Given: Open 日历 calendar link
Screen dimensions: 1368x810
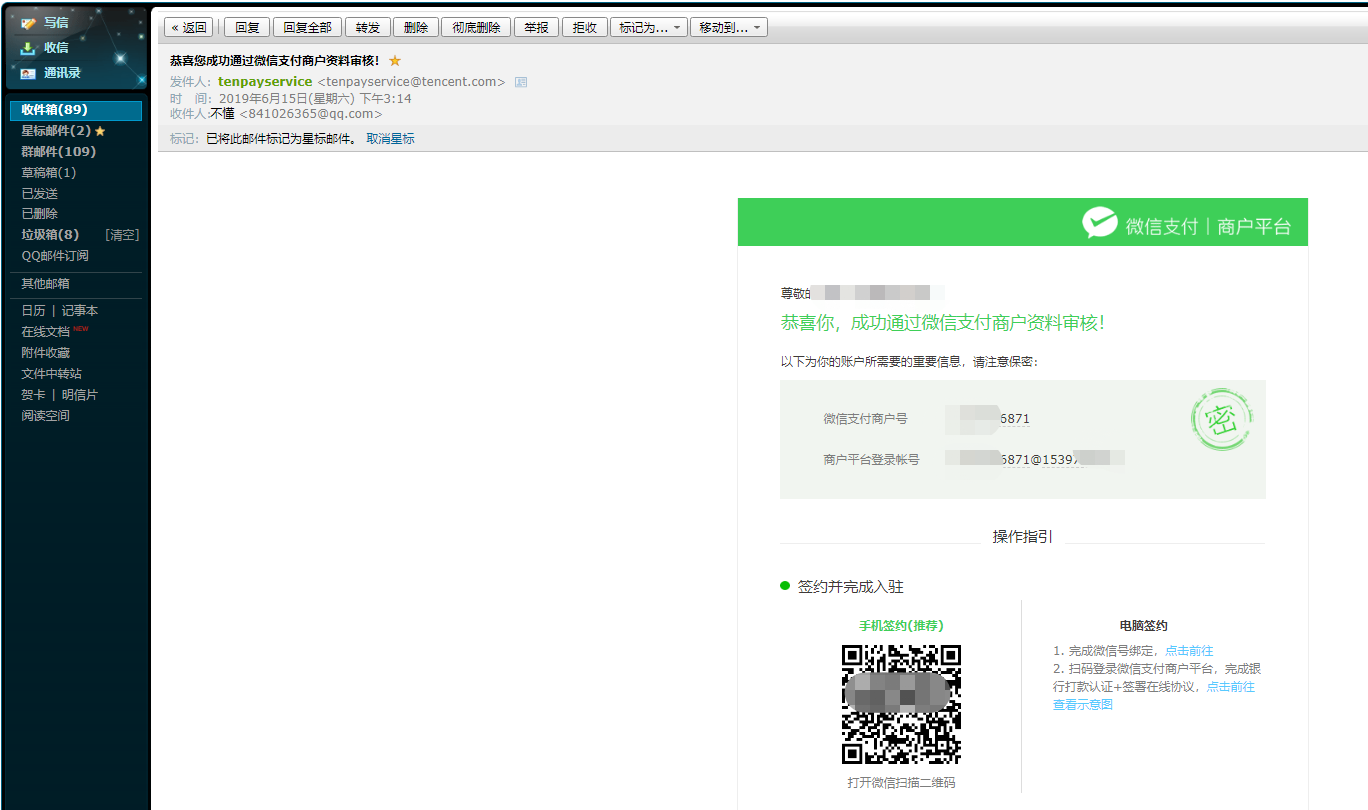Looking at the screenshot, I should coord(33,311).
